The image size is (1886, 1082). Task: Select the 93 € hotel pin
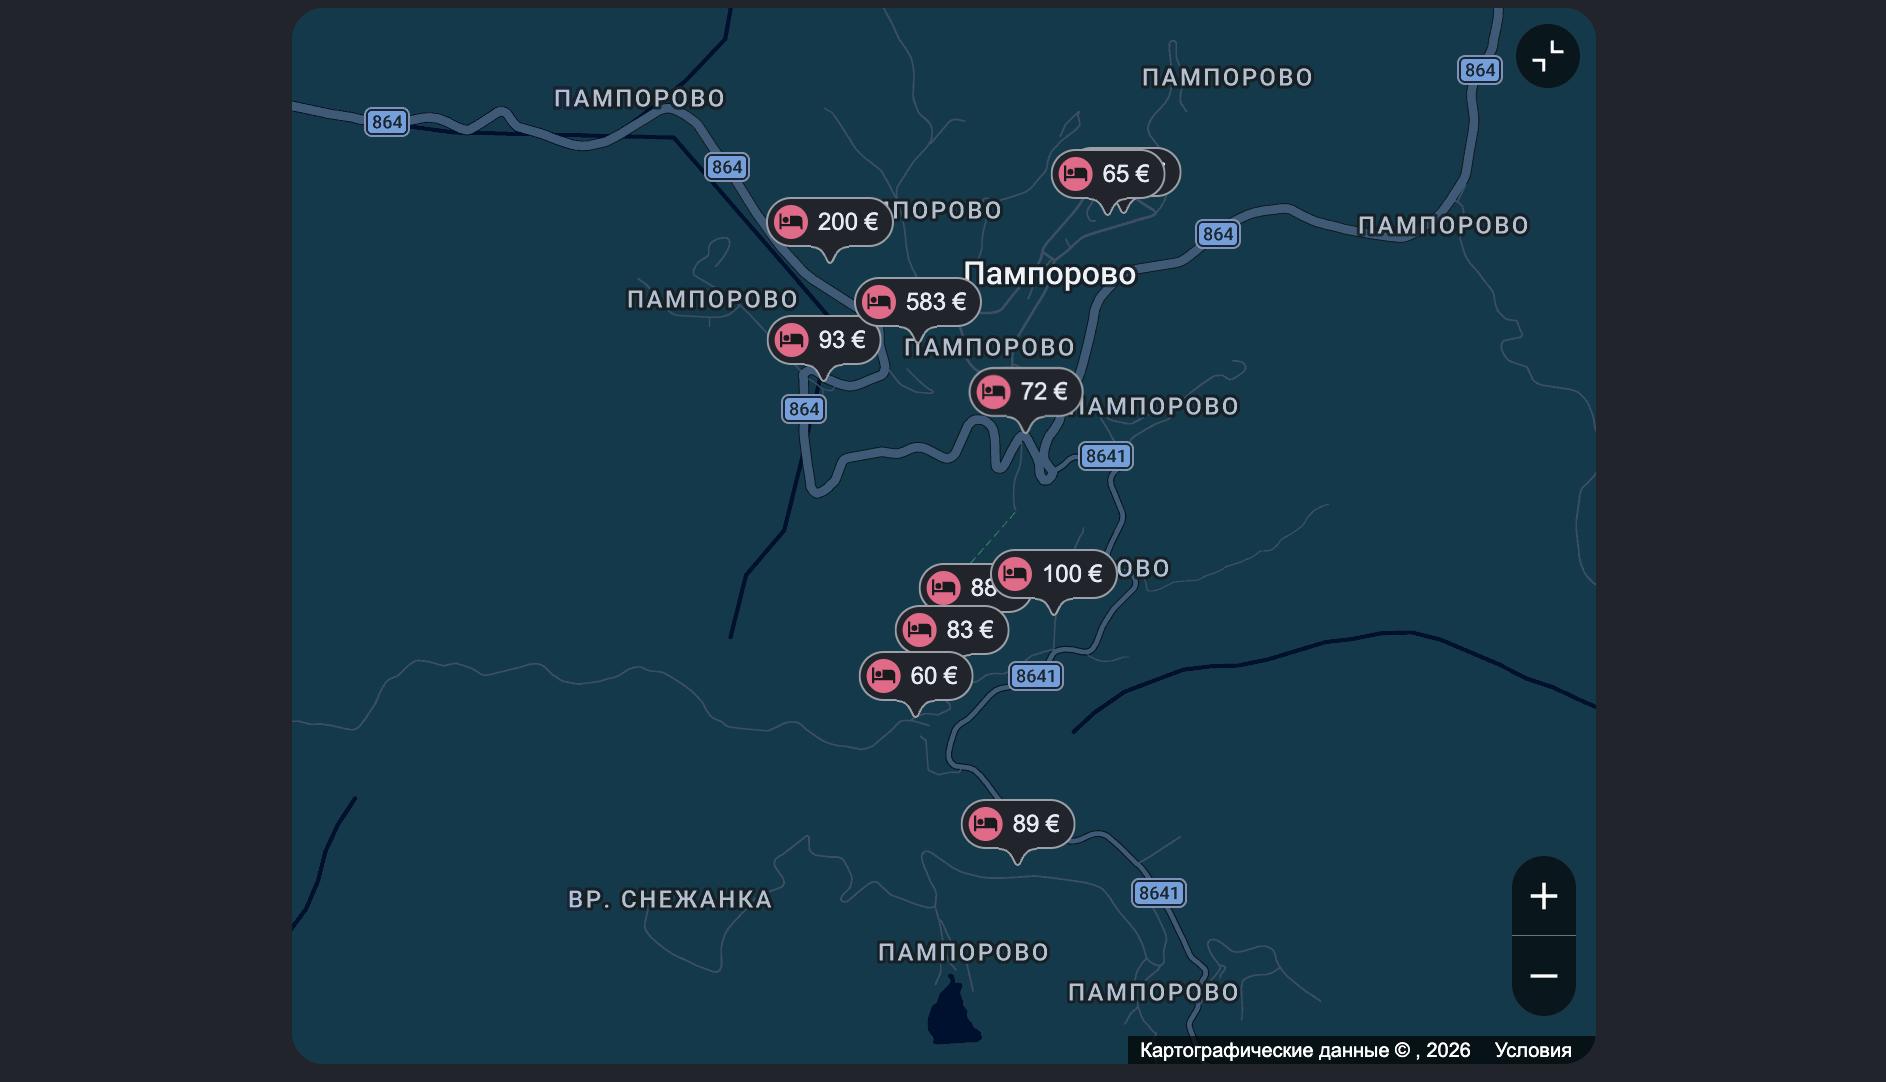[824, 340]
